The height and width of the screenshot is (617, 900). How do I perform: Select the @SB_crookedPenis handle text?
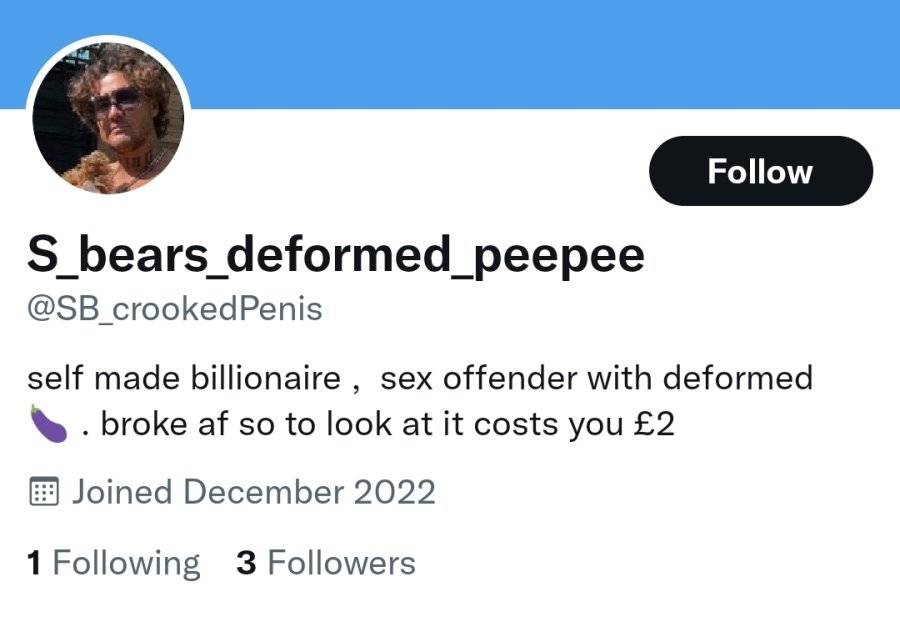click(174, 309)
